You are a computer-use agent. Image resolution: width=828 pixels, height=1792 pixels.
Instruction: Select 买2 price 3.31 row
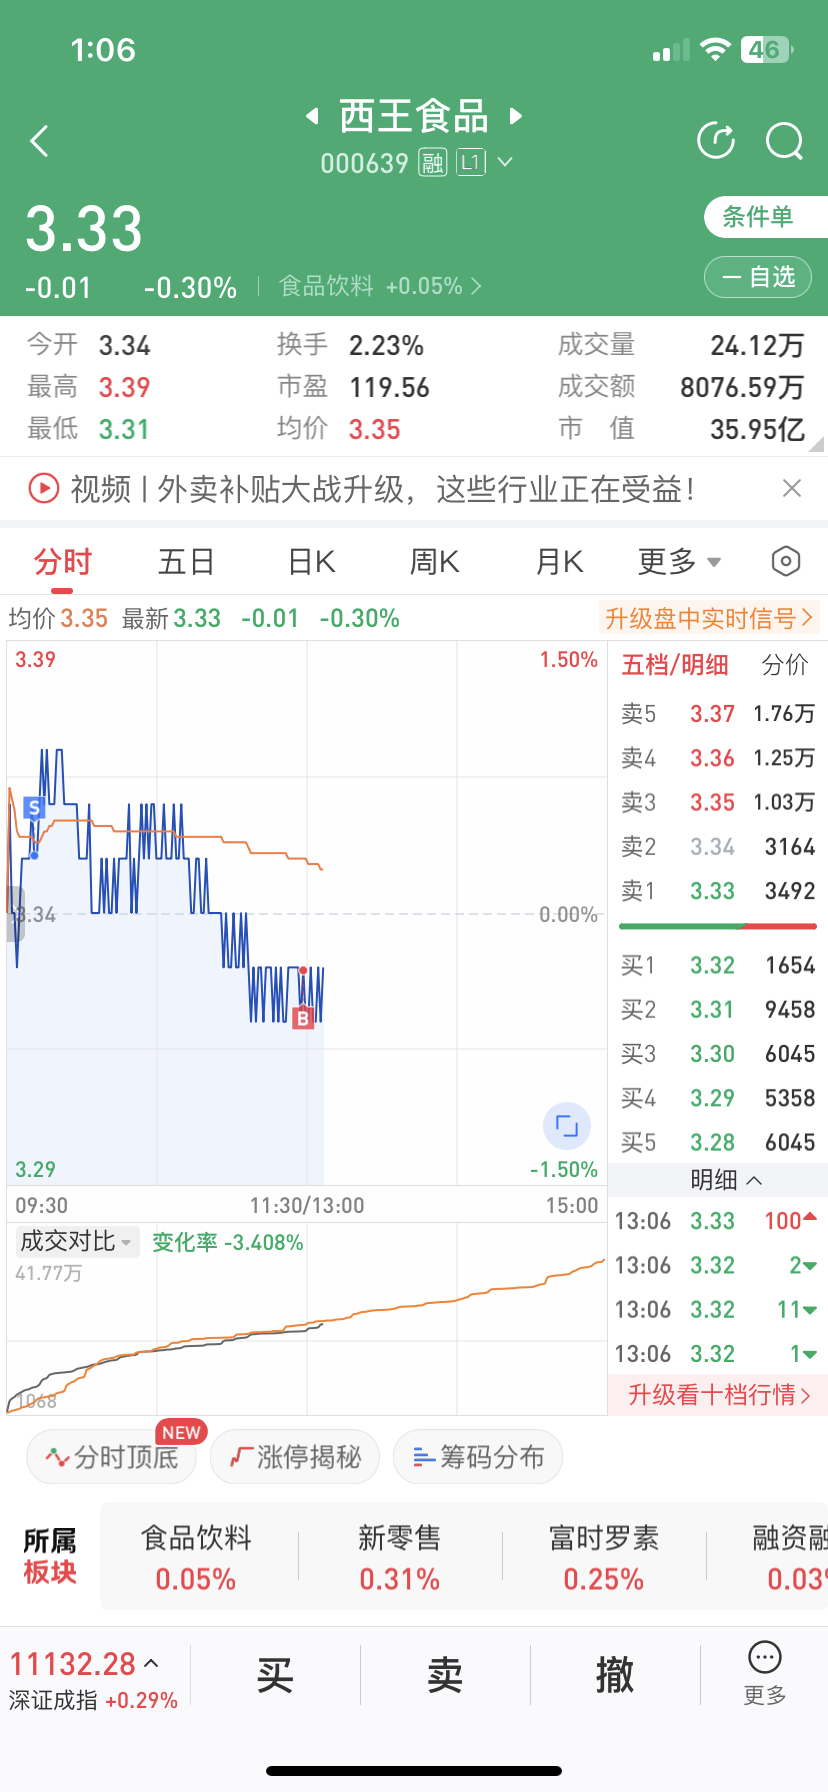[x=718, y=1010]
